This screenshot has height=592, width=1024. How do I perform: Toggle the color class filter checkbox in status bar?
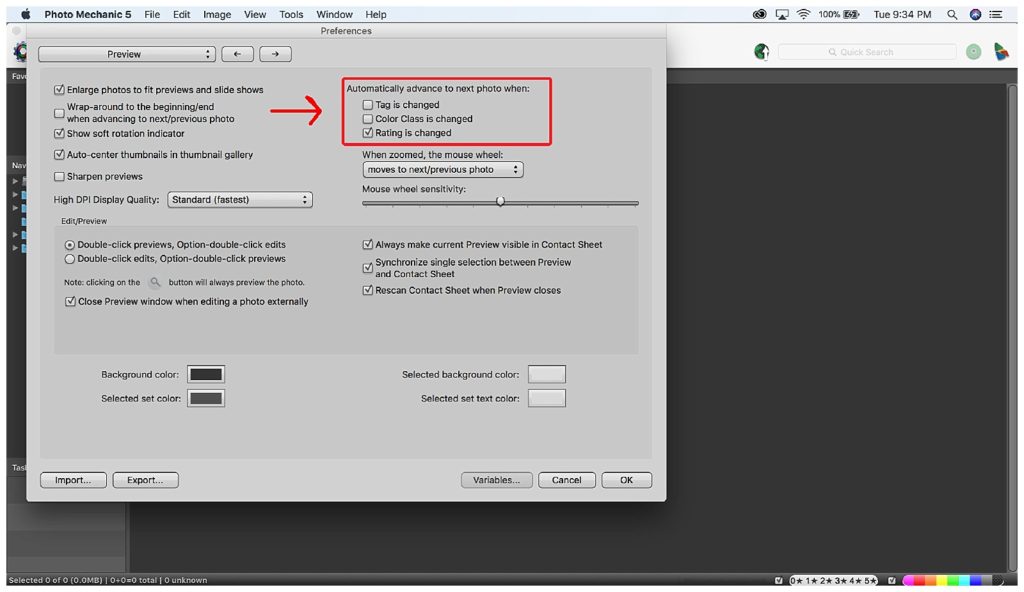[891, 580]
